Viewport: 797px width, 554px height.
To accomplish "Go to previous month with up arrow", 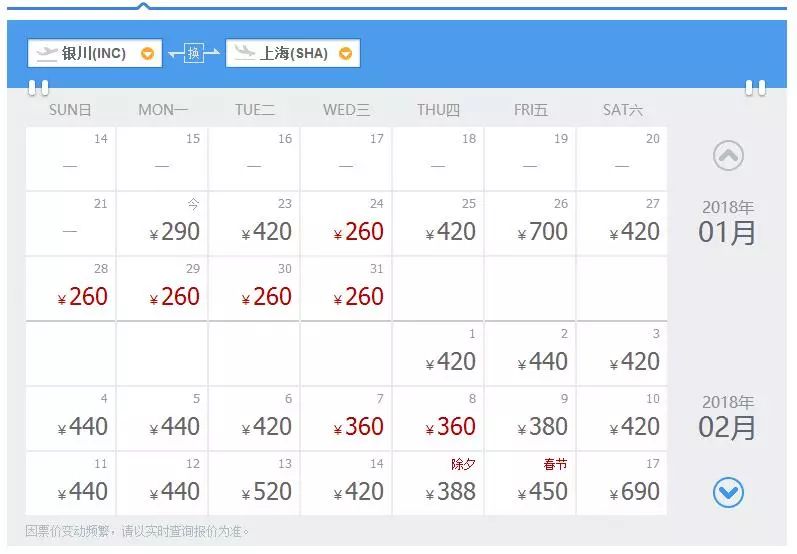I will [x=728, y=155].
